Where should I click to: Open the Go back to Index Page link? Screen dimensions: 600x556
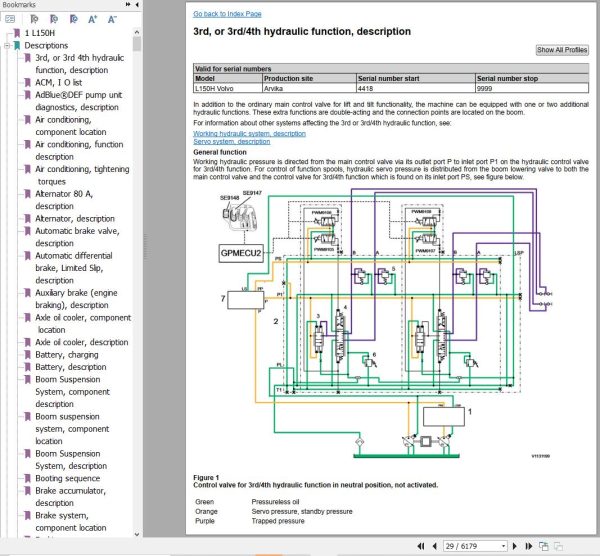[227, 14]
